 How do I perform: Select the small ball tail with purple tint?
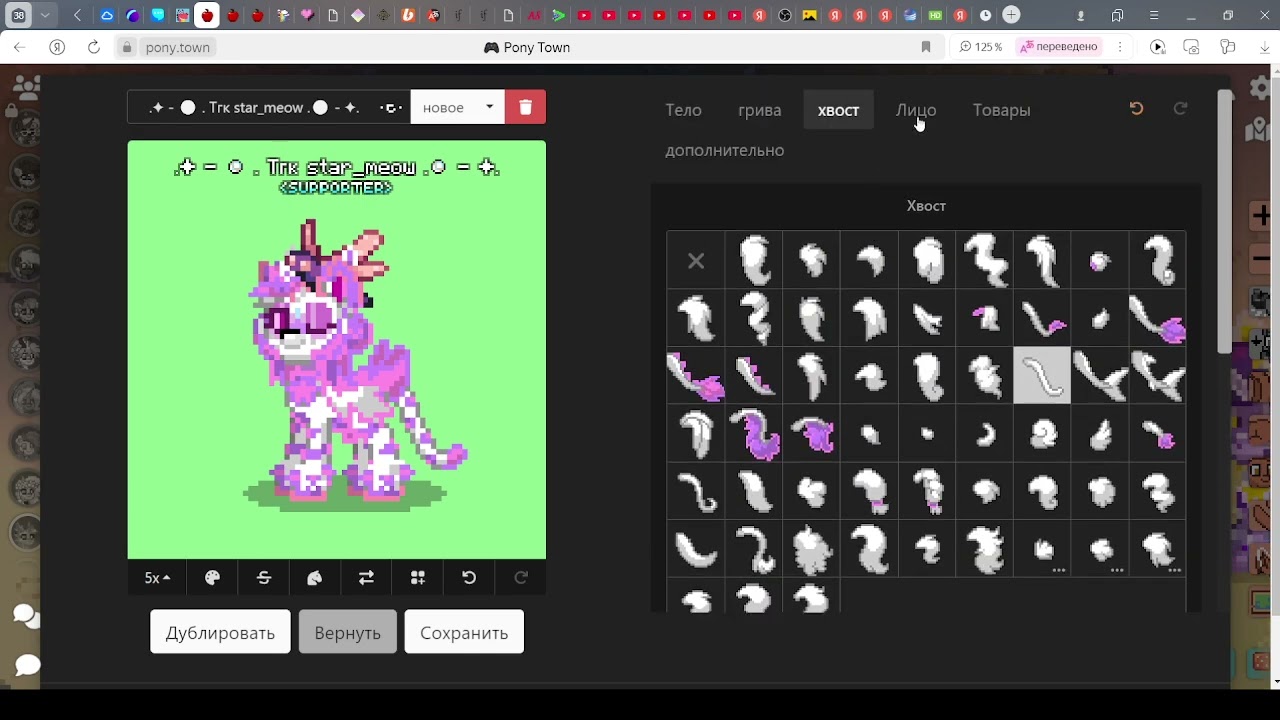[1100, 261]
